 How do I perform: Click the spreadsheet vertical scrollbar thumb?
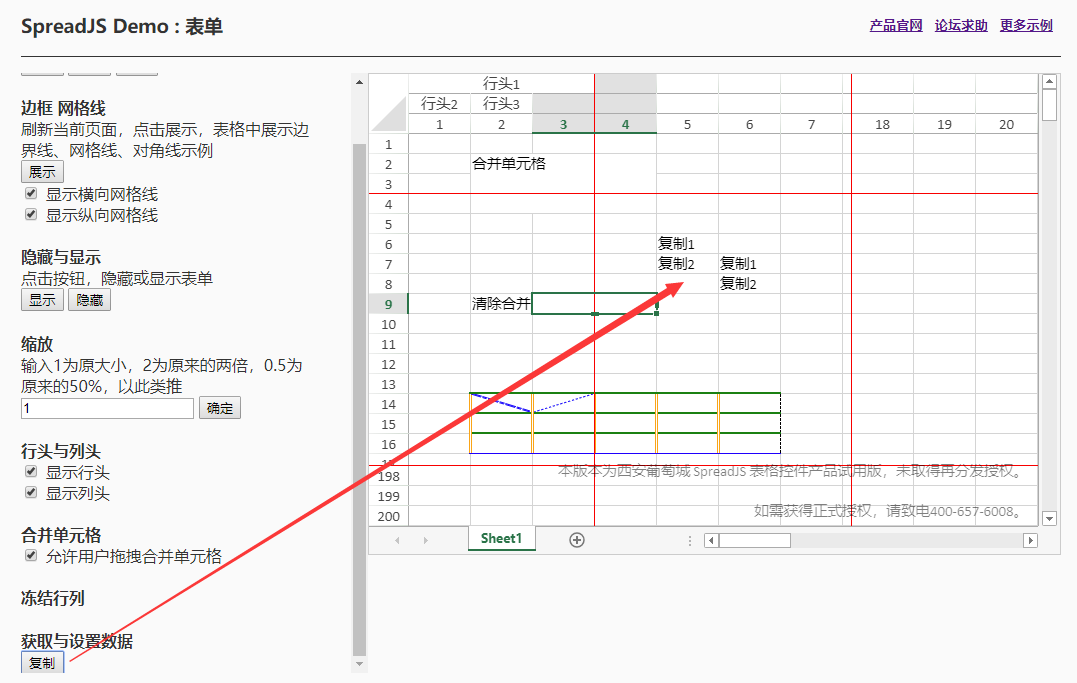point(1049,105)
